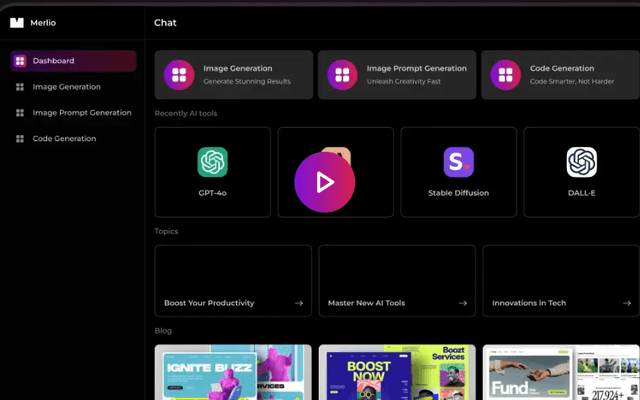Click the grid icon beside sidebar Image Prompt Generation
Image resolution: width=640 pixels, height=400 pixels.
tap(20, 113)
